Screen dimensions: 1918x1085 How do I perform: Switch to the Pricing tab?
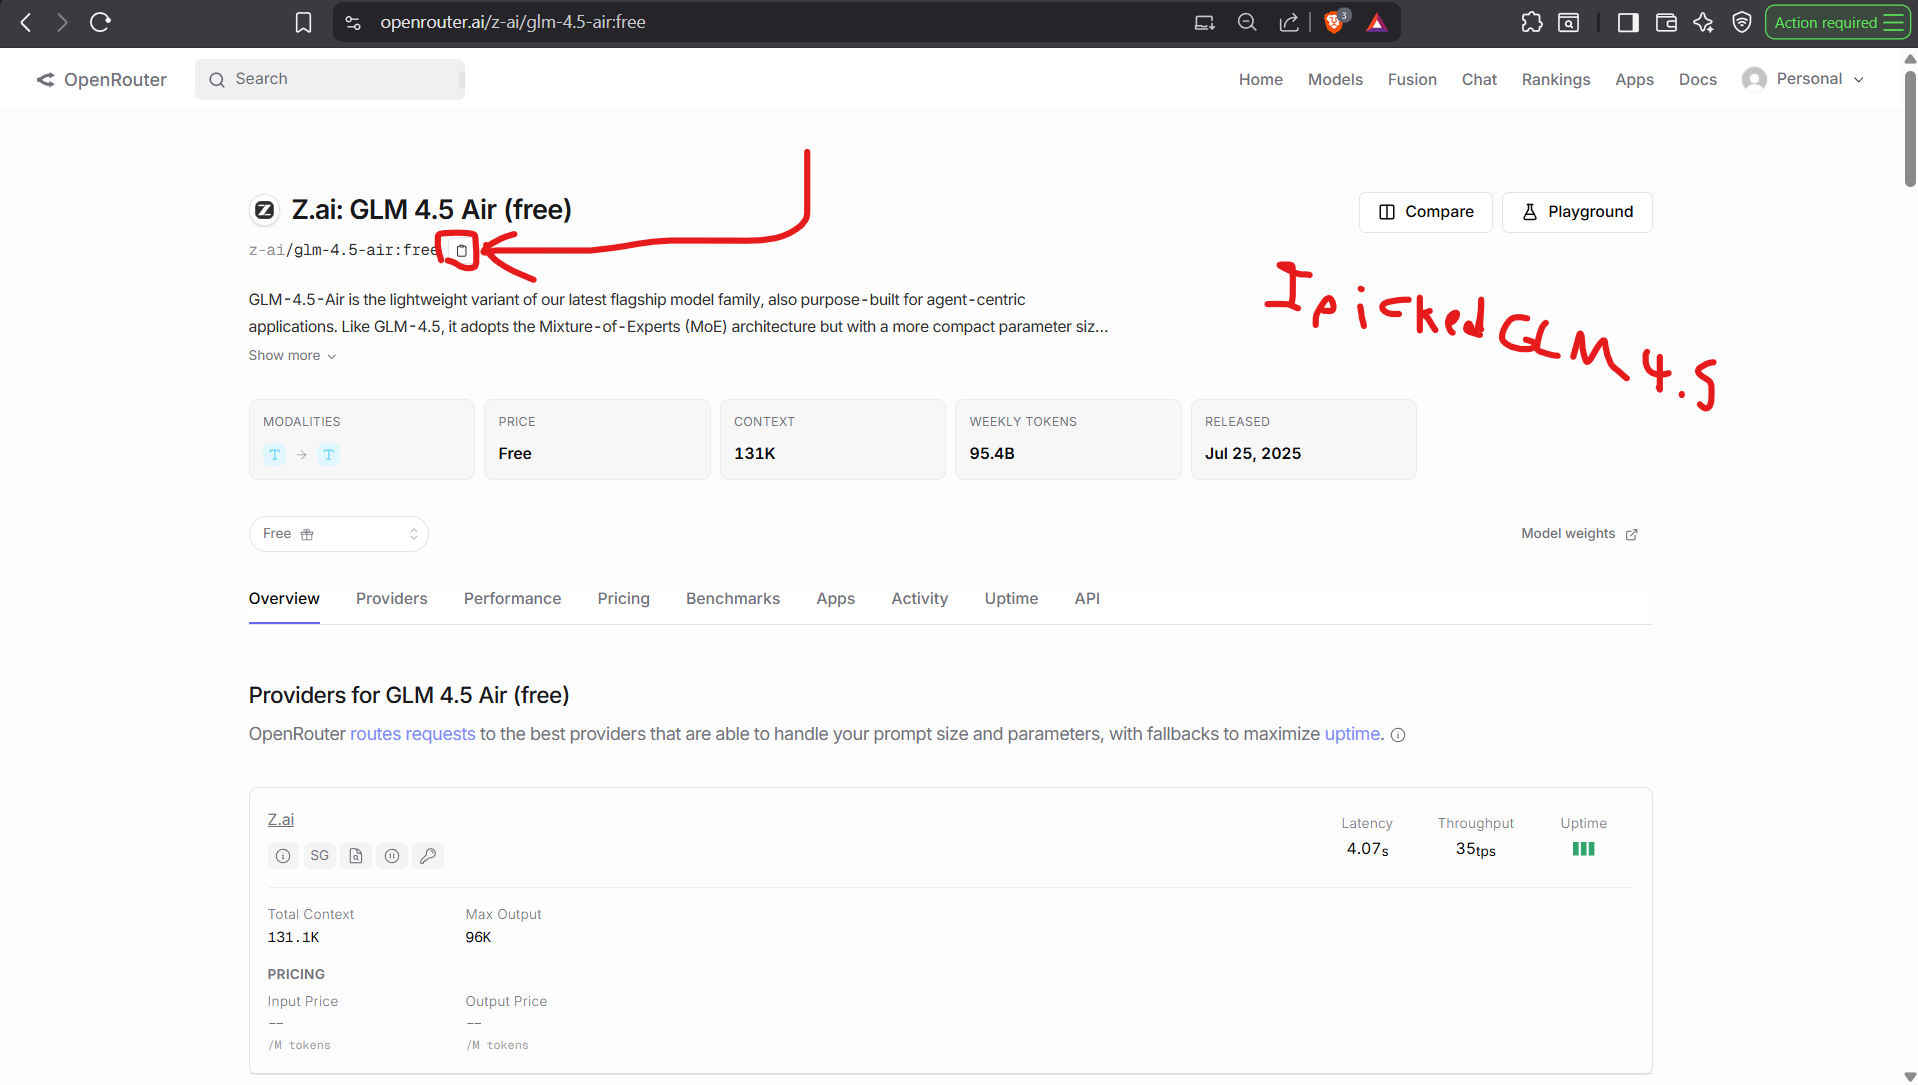point(624,599)
